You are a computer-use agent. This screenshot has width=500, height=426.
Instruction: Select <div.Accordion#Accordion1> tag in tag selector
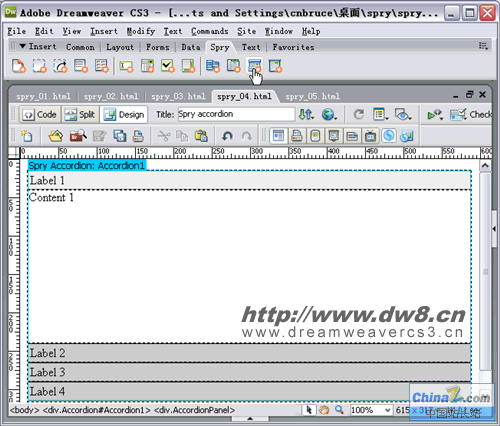pyautogui.click(x=96, y=410)
